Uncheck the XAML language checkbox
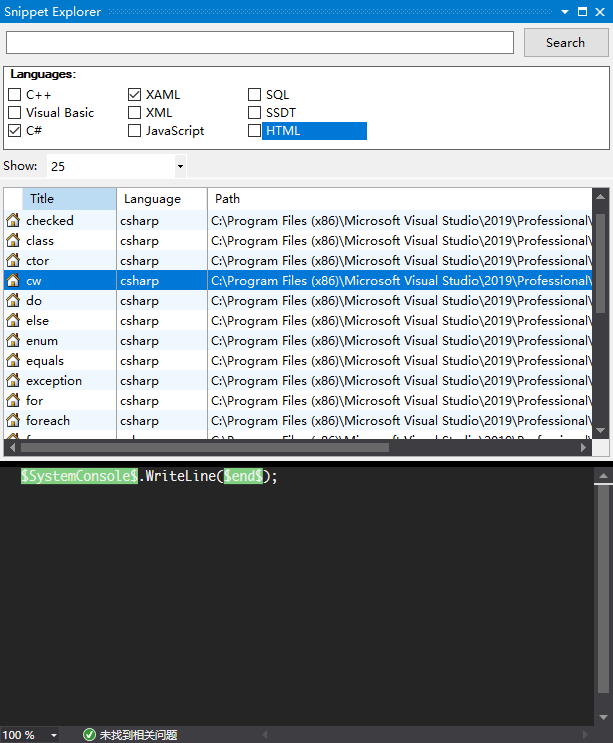 (x=134, y=95)
